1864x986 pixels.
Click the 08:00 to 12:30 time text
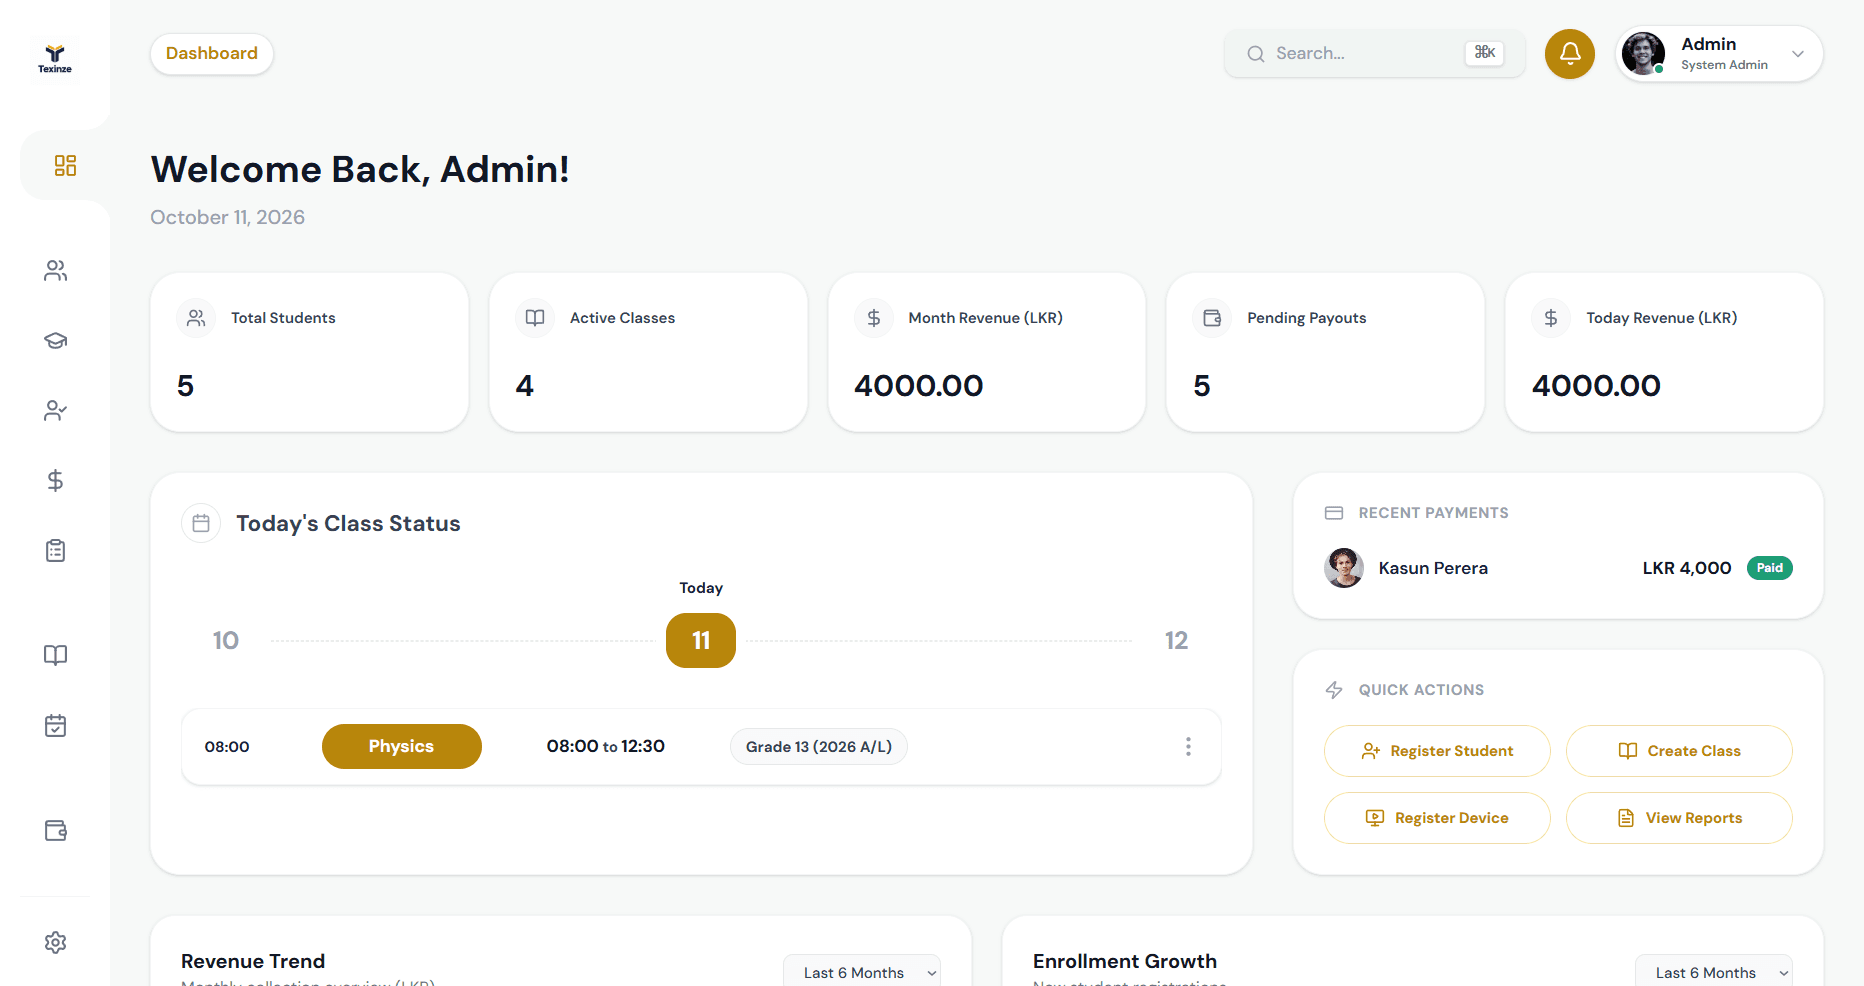pyautogui.click(x=606, y=747)
